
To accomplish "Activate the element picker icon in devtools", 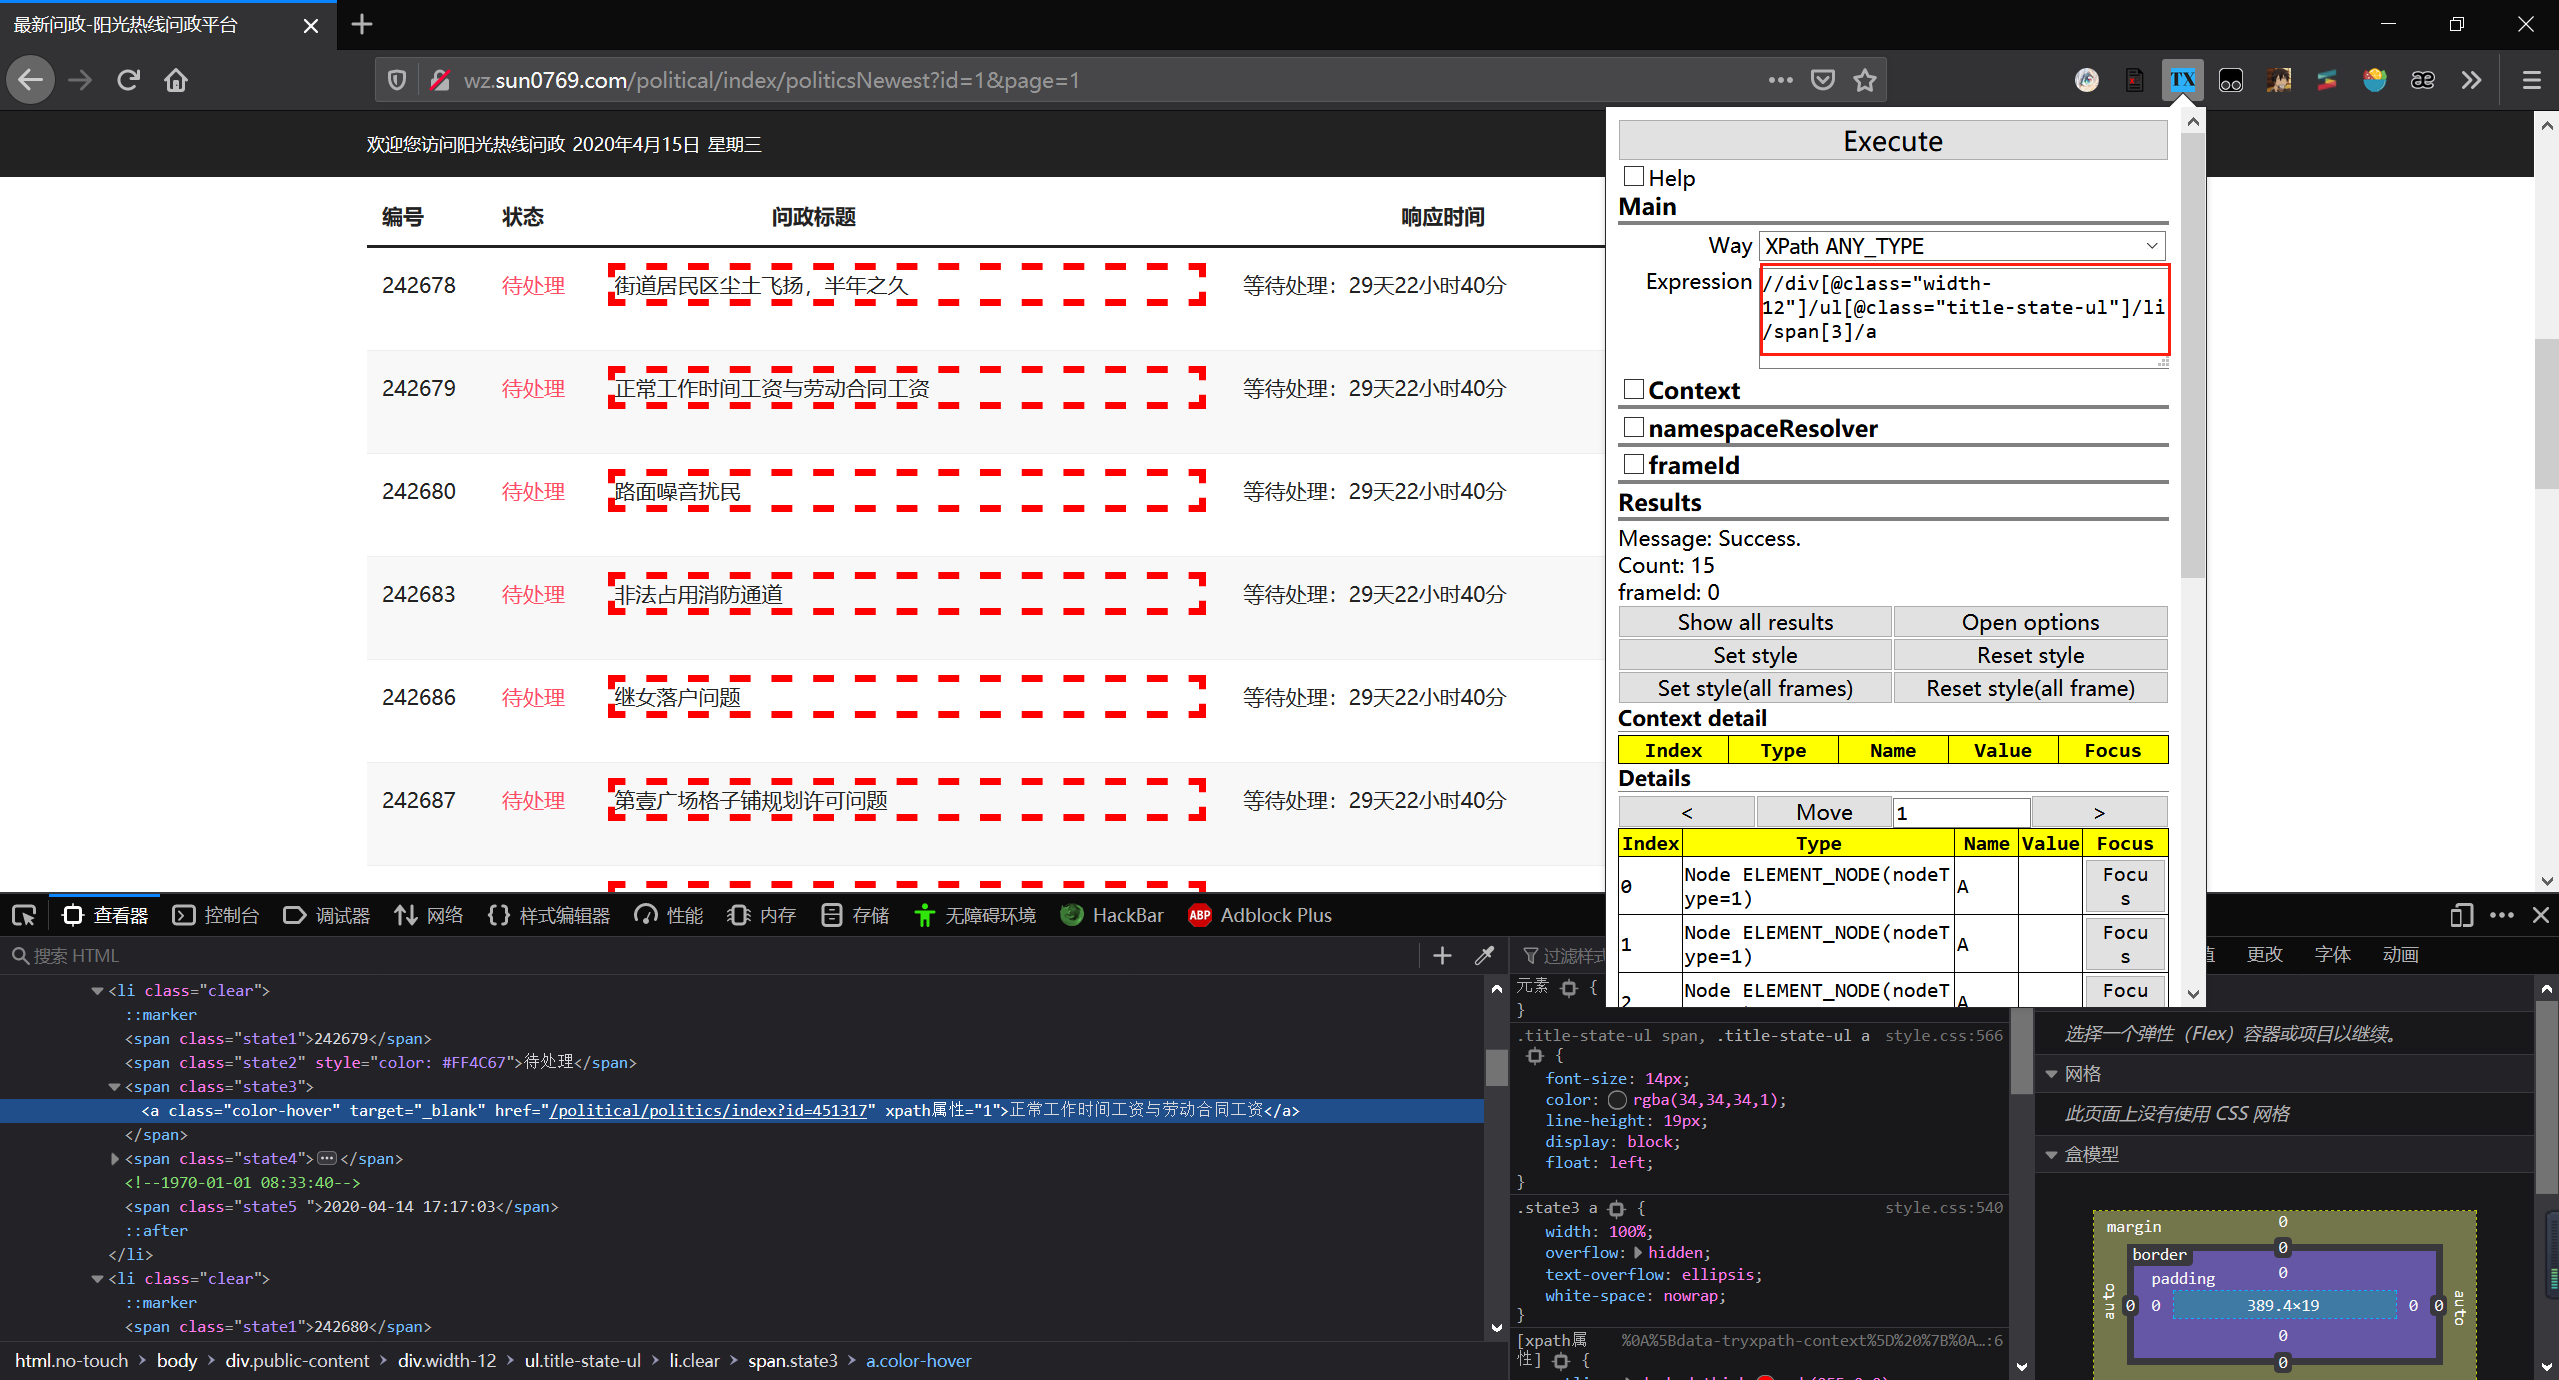I will (24, 915).
